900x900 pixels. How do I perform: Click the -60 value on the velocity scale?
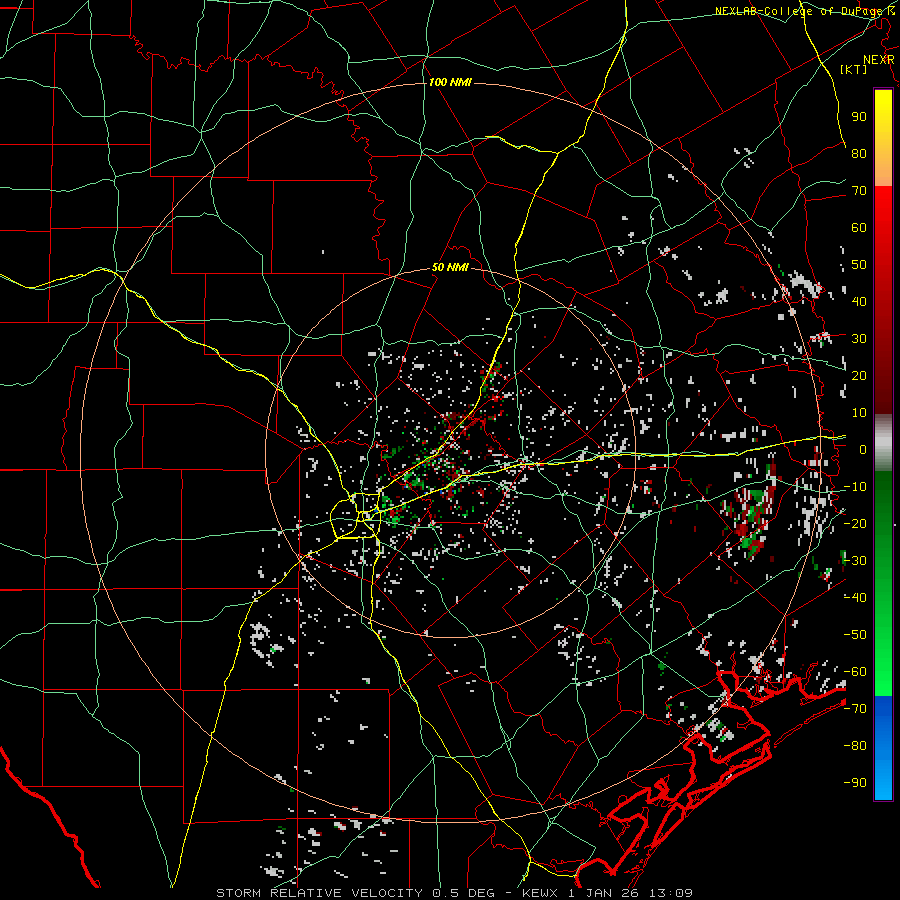855,672
